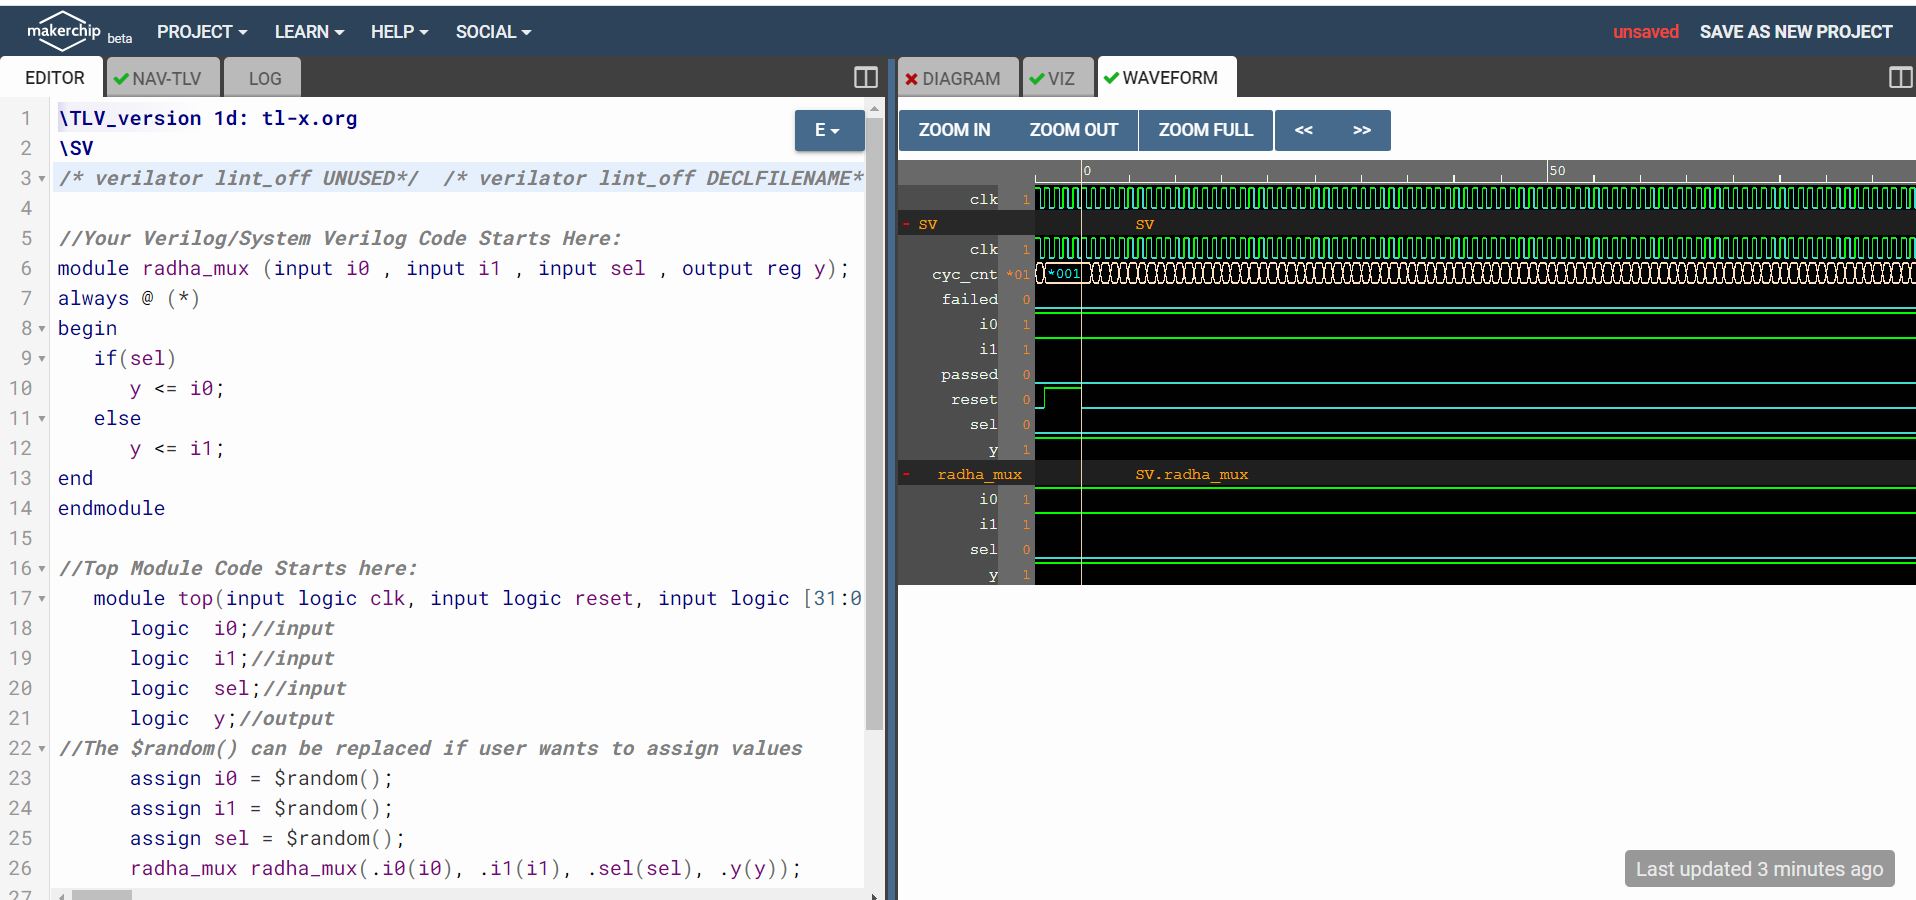
Task: Click the unsaved status label
Action: point(1645,32)
